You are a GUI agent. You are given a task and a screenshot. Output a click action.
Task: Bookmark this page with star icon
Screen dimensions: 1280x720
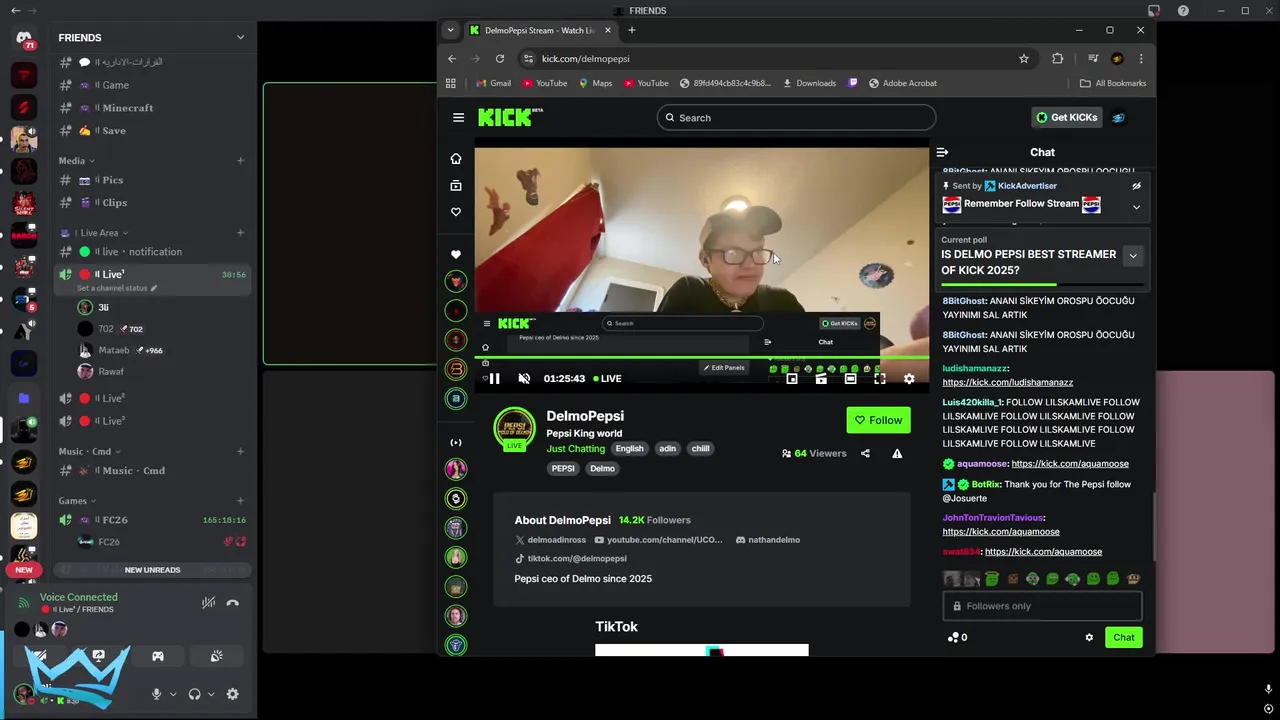pyautogui.click(x=1024, y=59)
